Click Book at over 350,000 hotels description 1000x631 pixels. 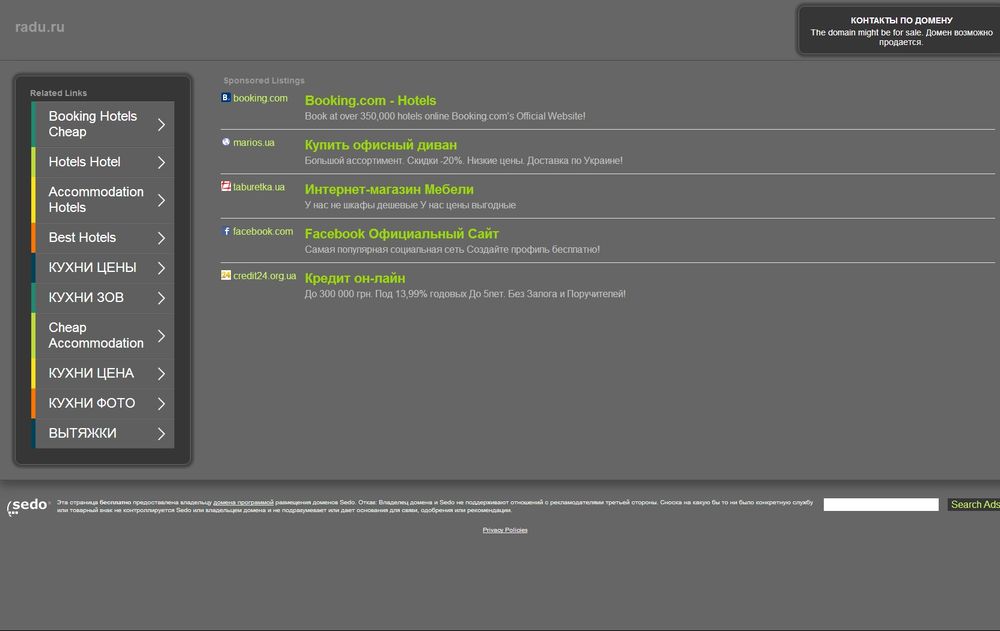click(x=445, y=116)
